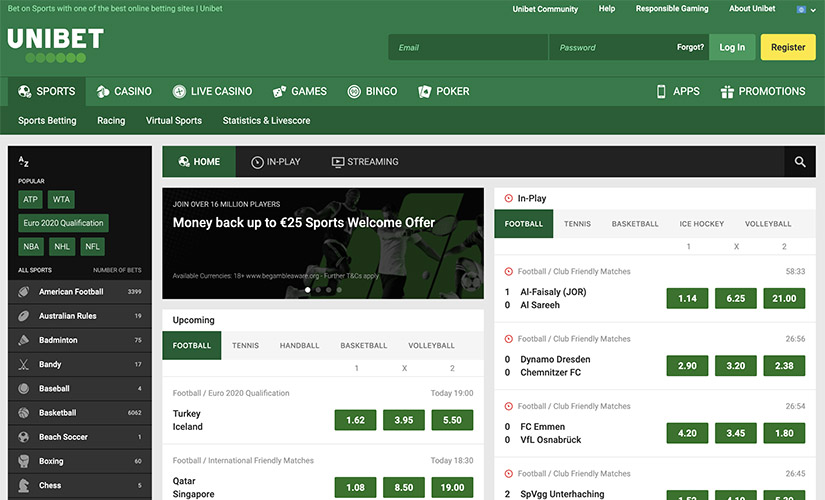The width and height of the screenshot is (825, 500).
Task: Click the Casino chips icon
Action: (x=103, y=92)
